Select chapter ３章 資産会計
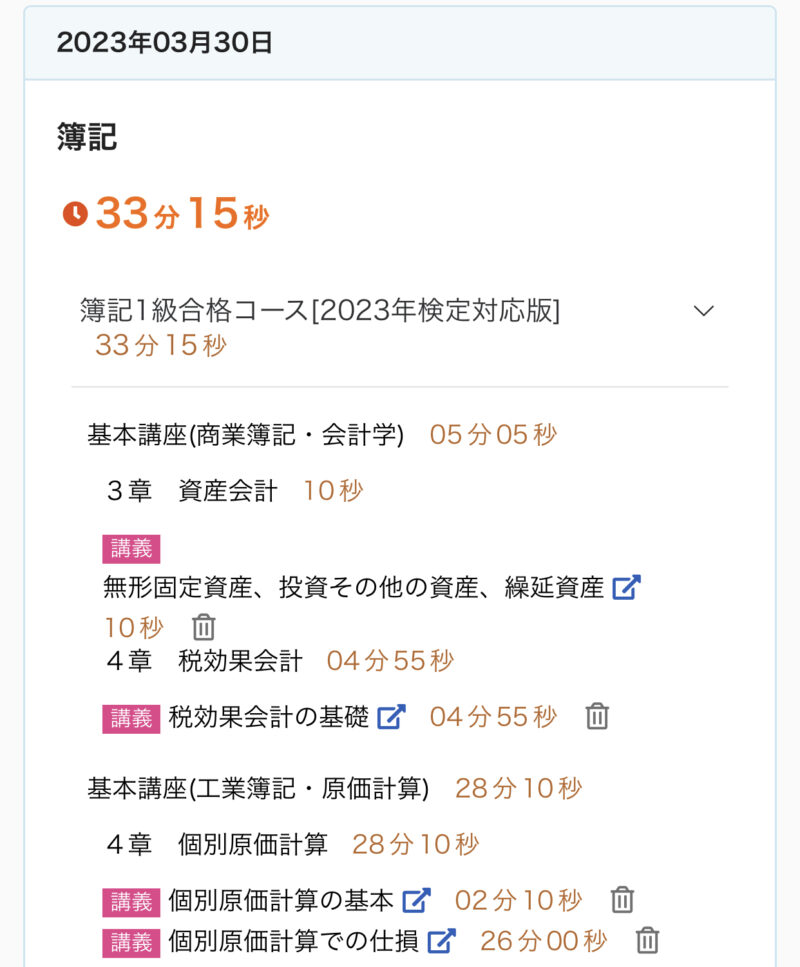The height and width of the screenshot is (967, 800). [x=192, y=491]
